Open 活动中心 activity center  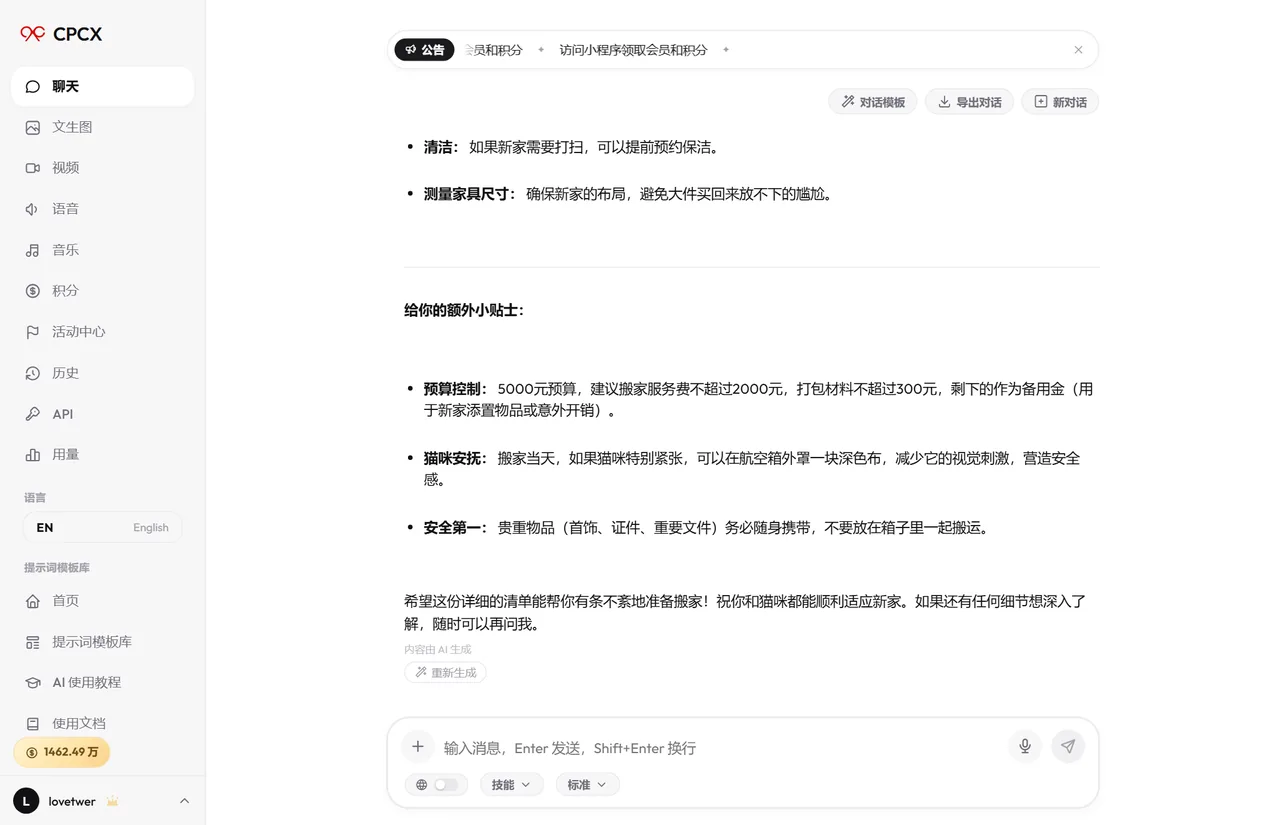coord(102,332)
